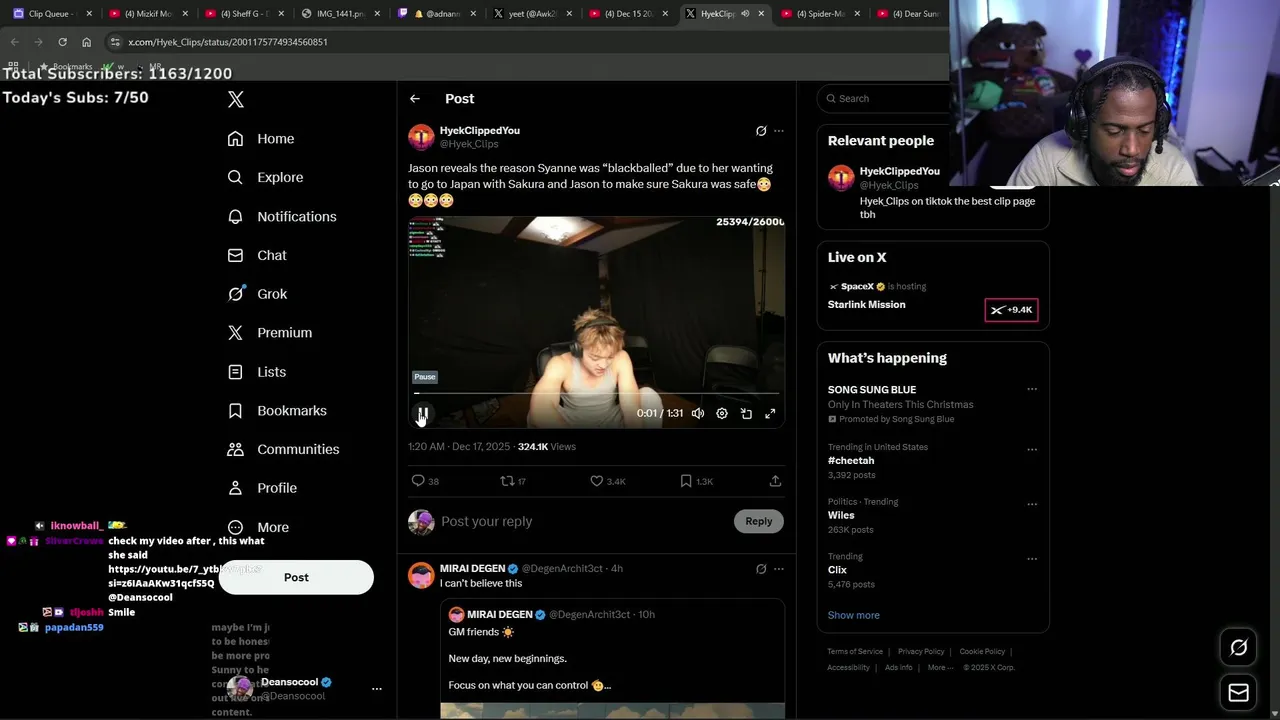Click the white Post button in sidebar
The height and width of the screenshot is (720, 1280).
click(296, 577)
